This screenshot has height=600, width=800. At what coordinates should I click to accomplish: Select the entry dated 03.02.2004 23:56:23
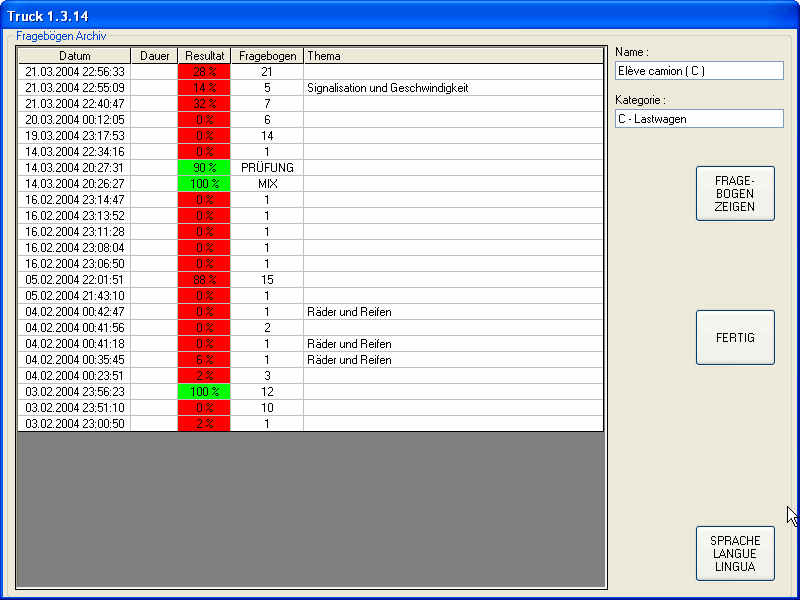pyautogui.click(x=75, y=392)
